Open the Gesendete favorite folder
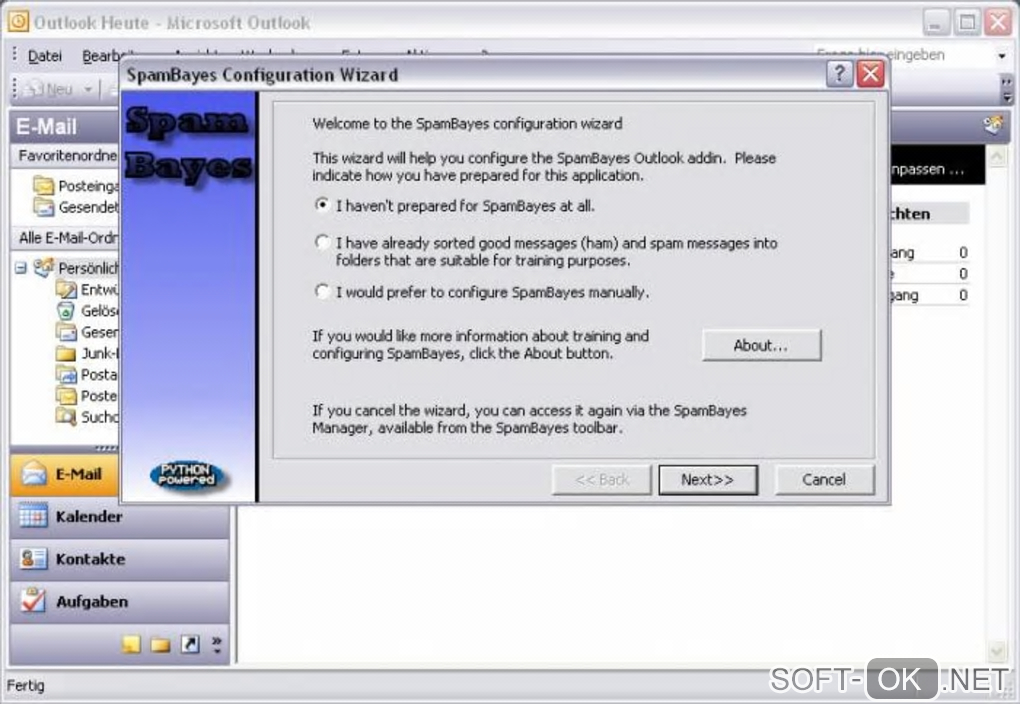The height and width of the screenshot is (704, 1020). pyautogui.click(x=76, y=207)
